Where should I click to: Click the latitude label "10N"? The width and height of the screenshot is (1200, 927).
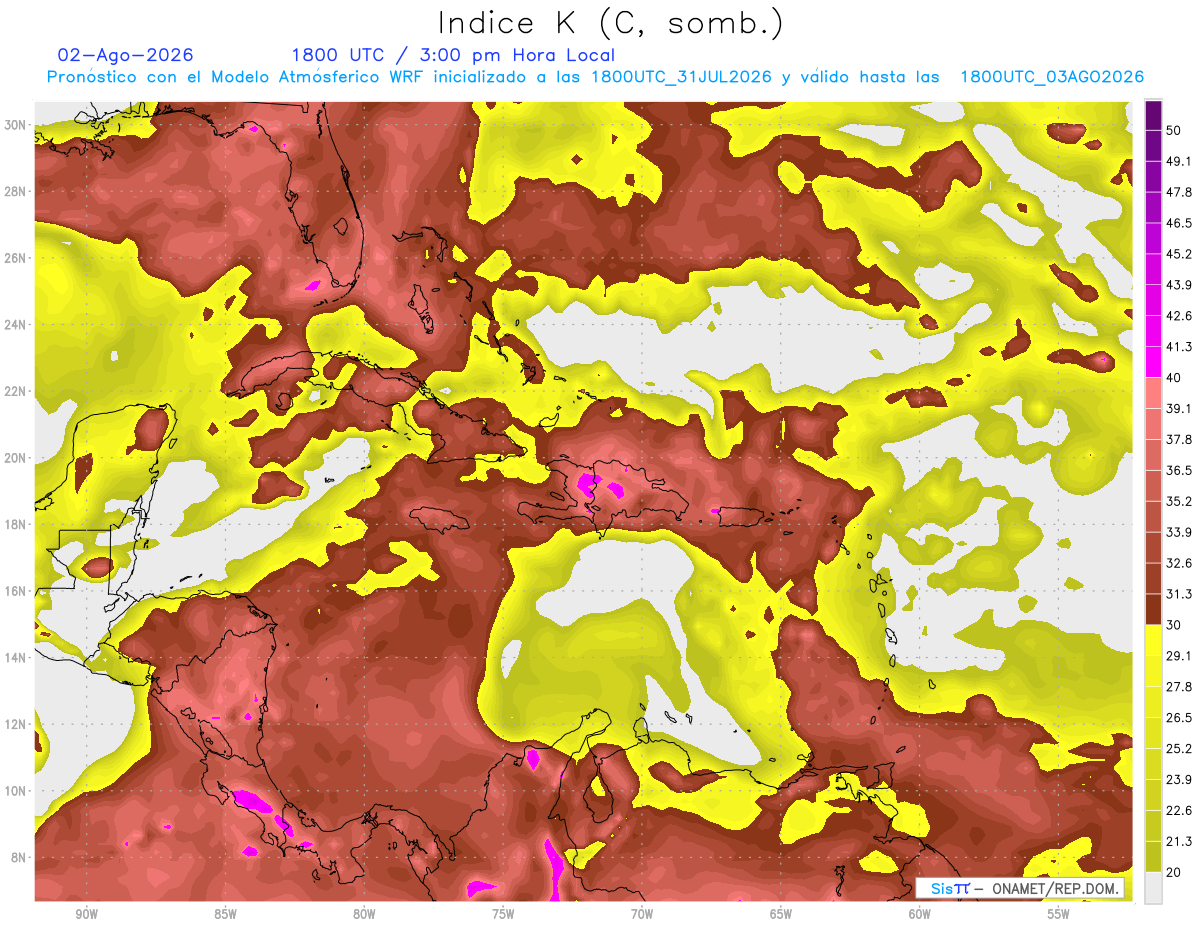[14, 791]
